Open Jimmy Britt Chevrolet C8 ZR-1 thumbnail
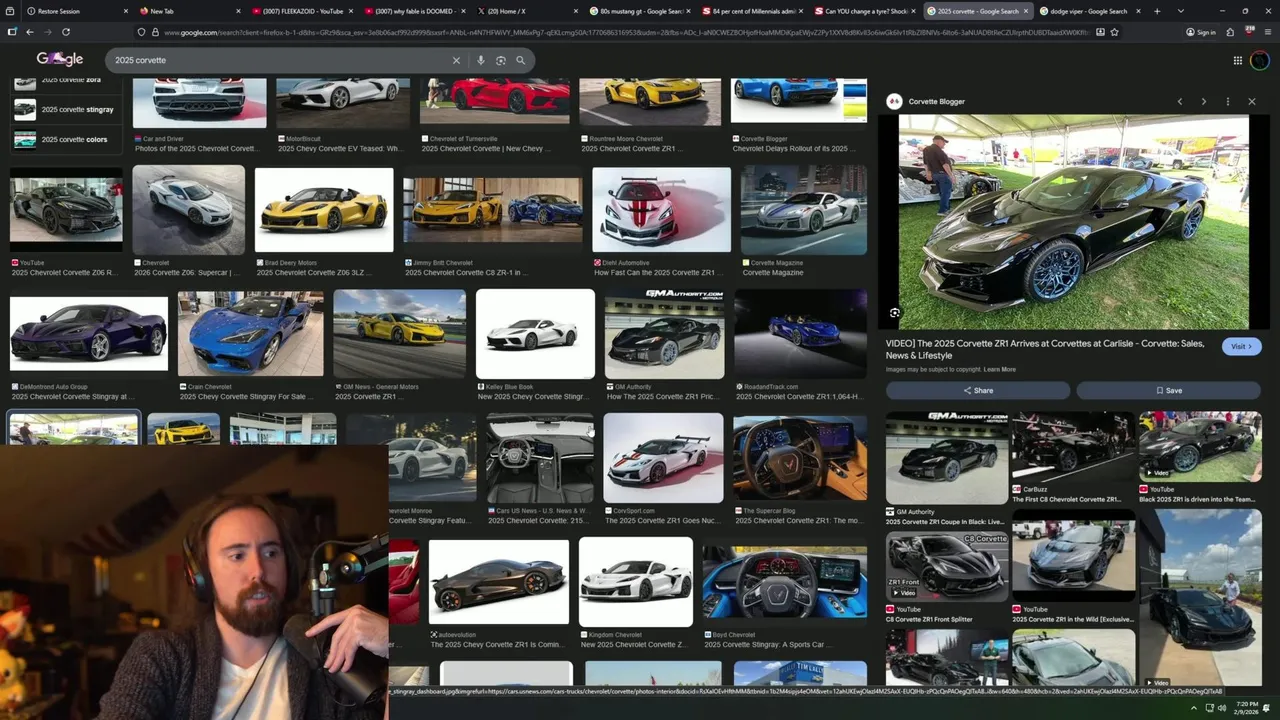The width and height of the screenshot is (1280, 720). (492, 210)
